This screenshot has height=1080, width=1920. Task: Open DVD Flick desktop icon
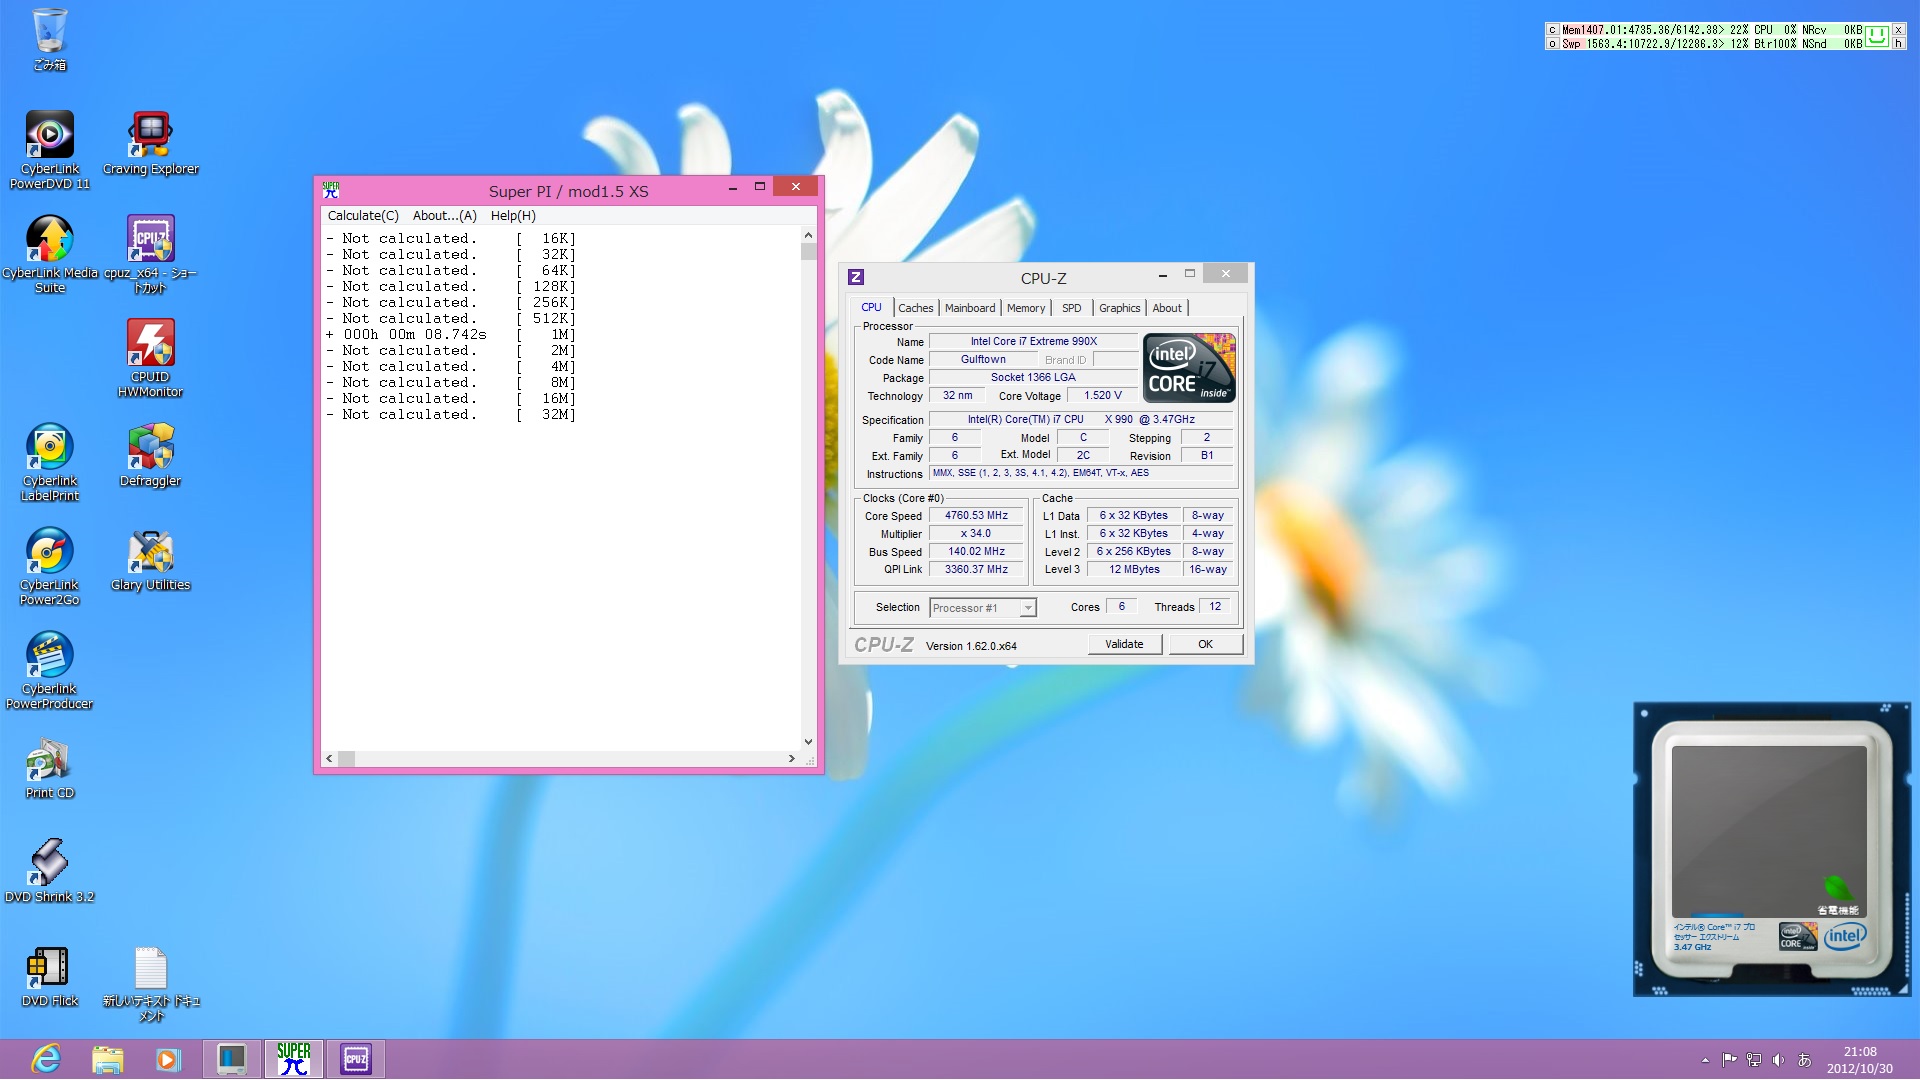pos(49,967)
